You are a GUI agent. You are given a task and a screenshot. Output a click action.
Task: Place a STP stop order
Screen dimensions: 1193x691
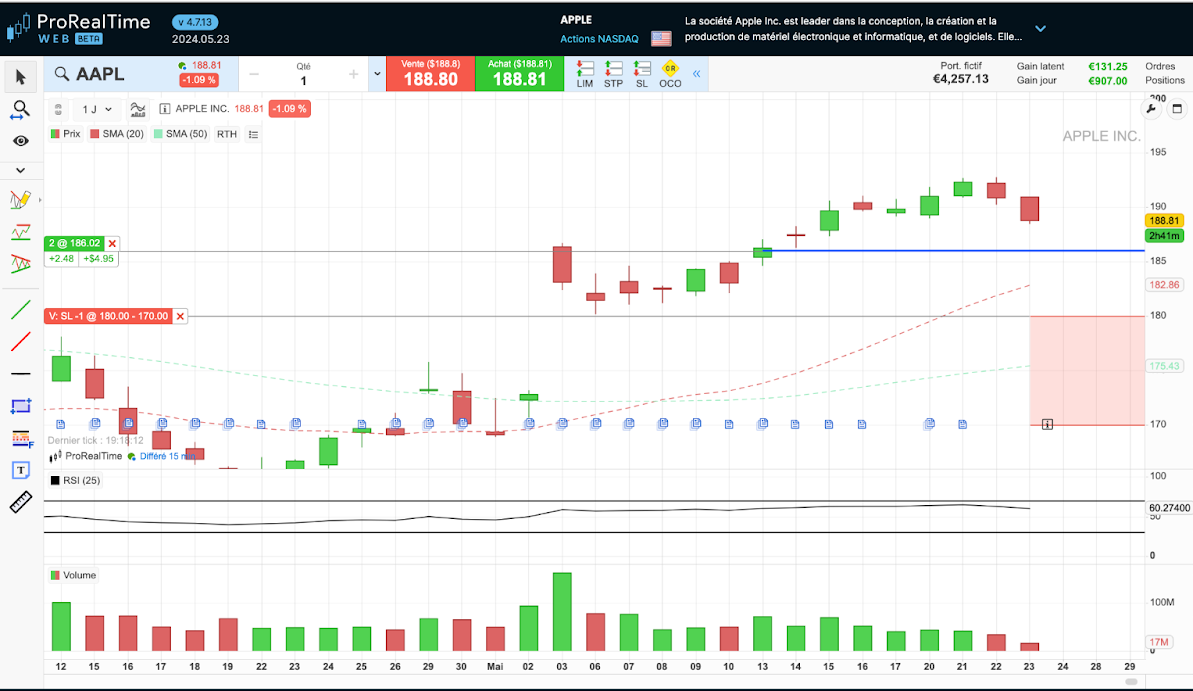tap(613, 74)
